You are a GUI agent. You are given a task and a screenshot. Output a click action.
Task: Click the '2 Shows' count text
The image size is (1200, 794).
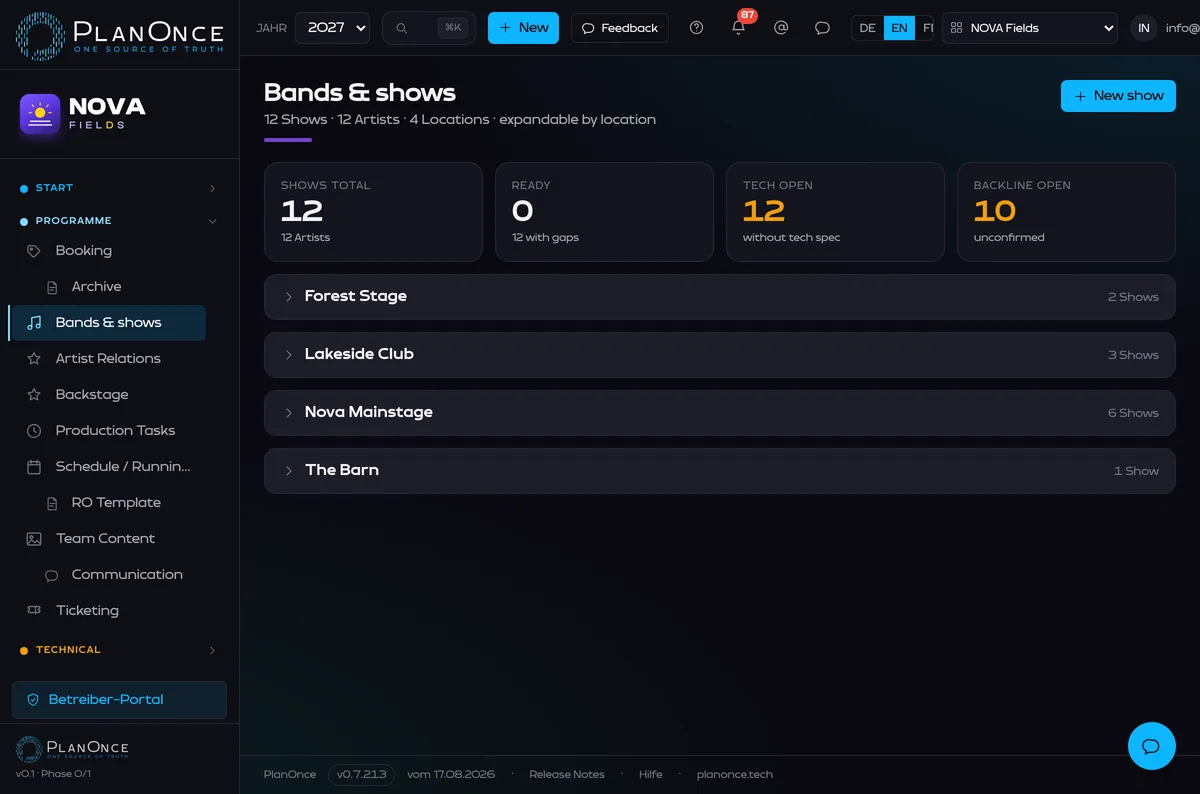pos(1133,297)
